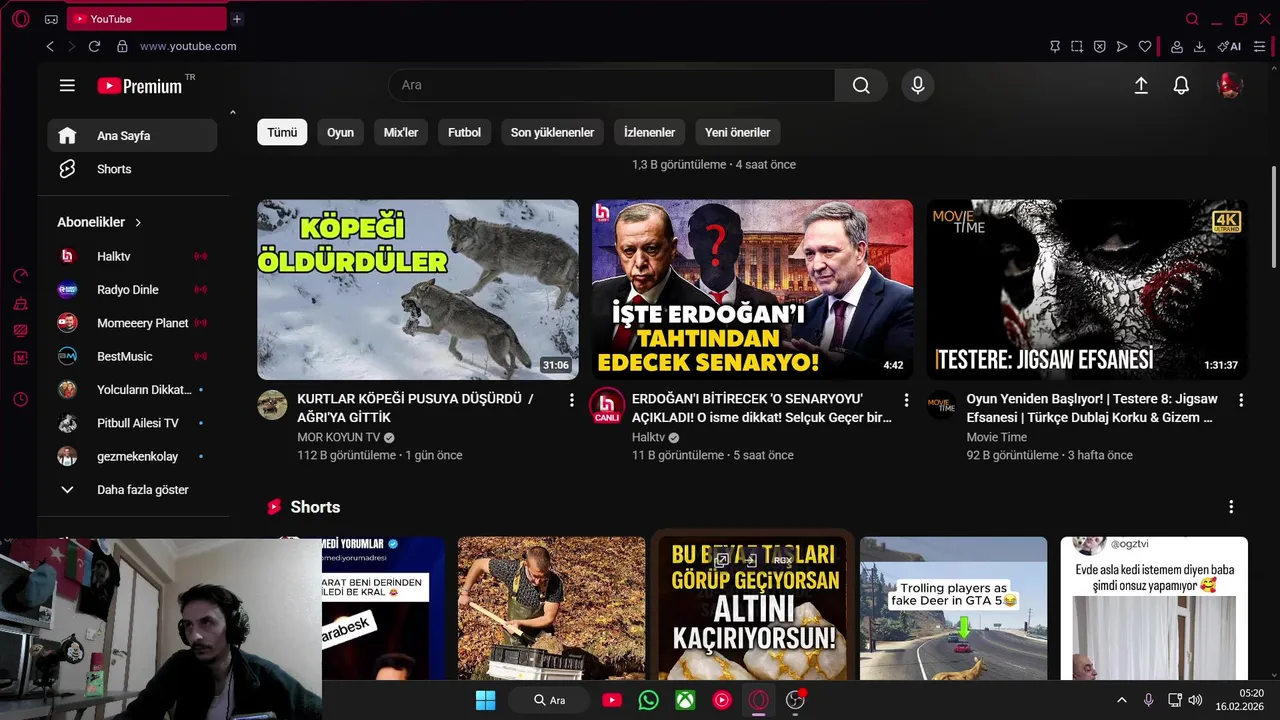Open Shorts in the sidebar
Viewport: 1280px width, 720px height.
click(x=132, y=169)
